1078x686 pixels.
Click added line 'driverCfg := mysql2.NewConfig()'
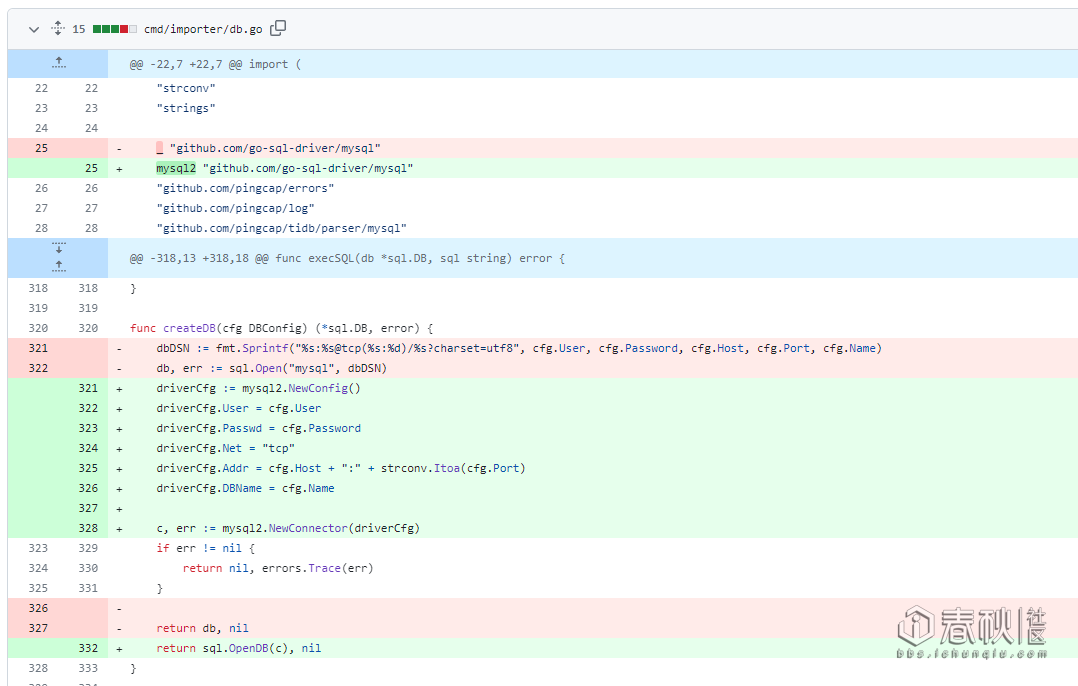pos(258,388)
